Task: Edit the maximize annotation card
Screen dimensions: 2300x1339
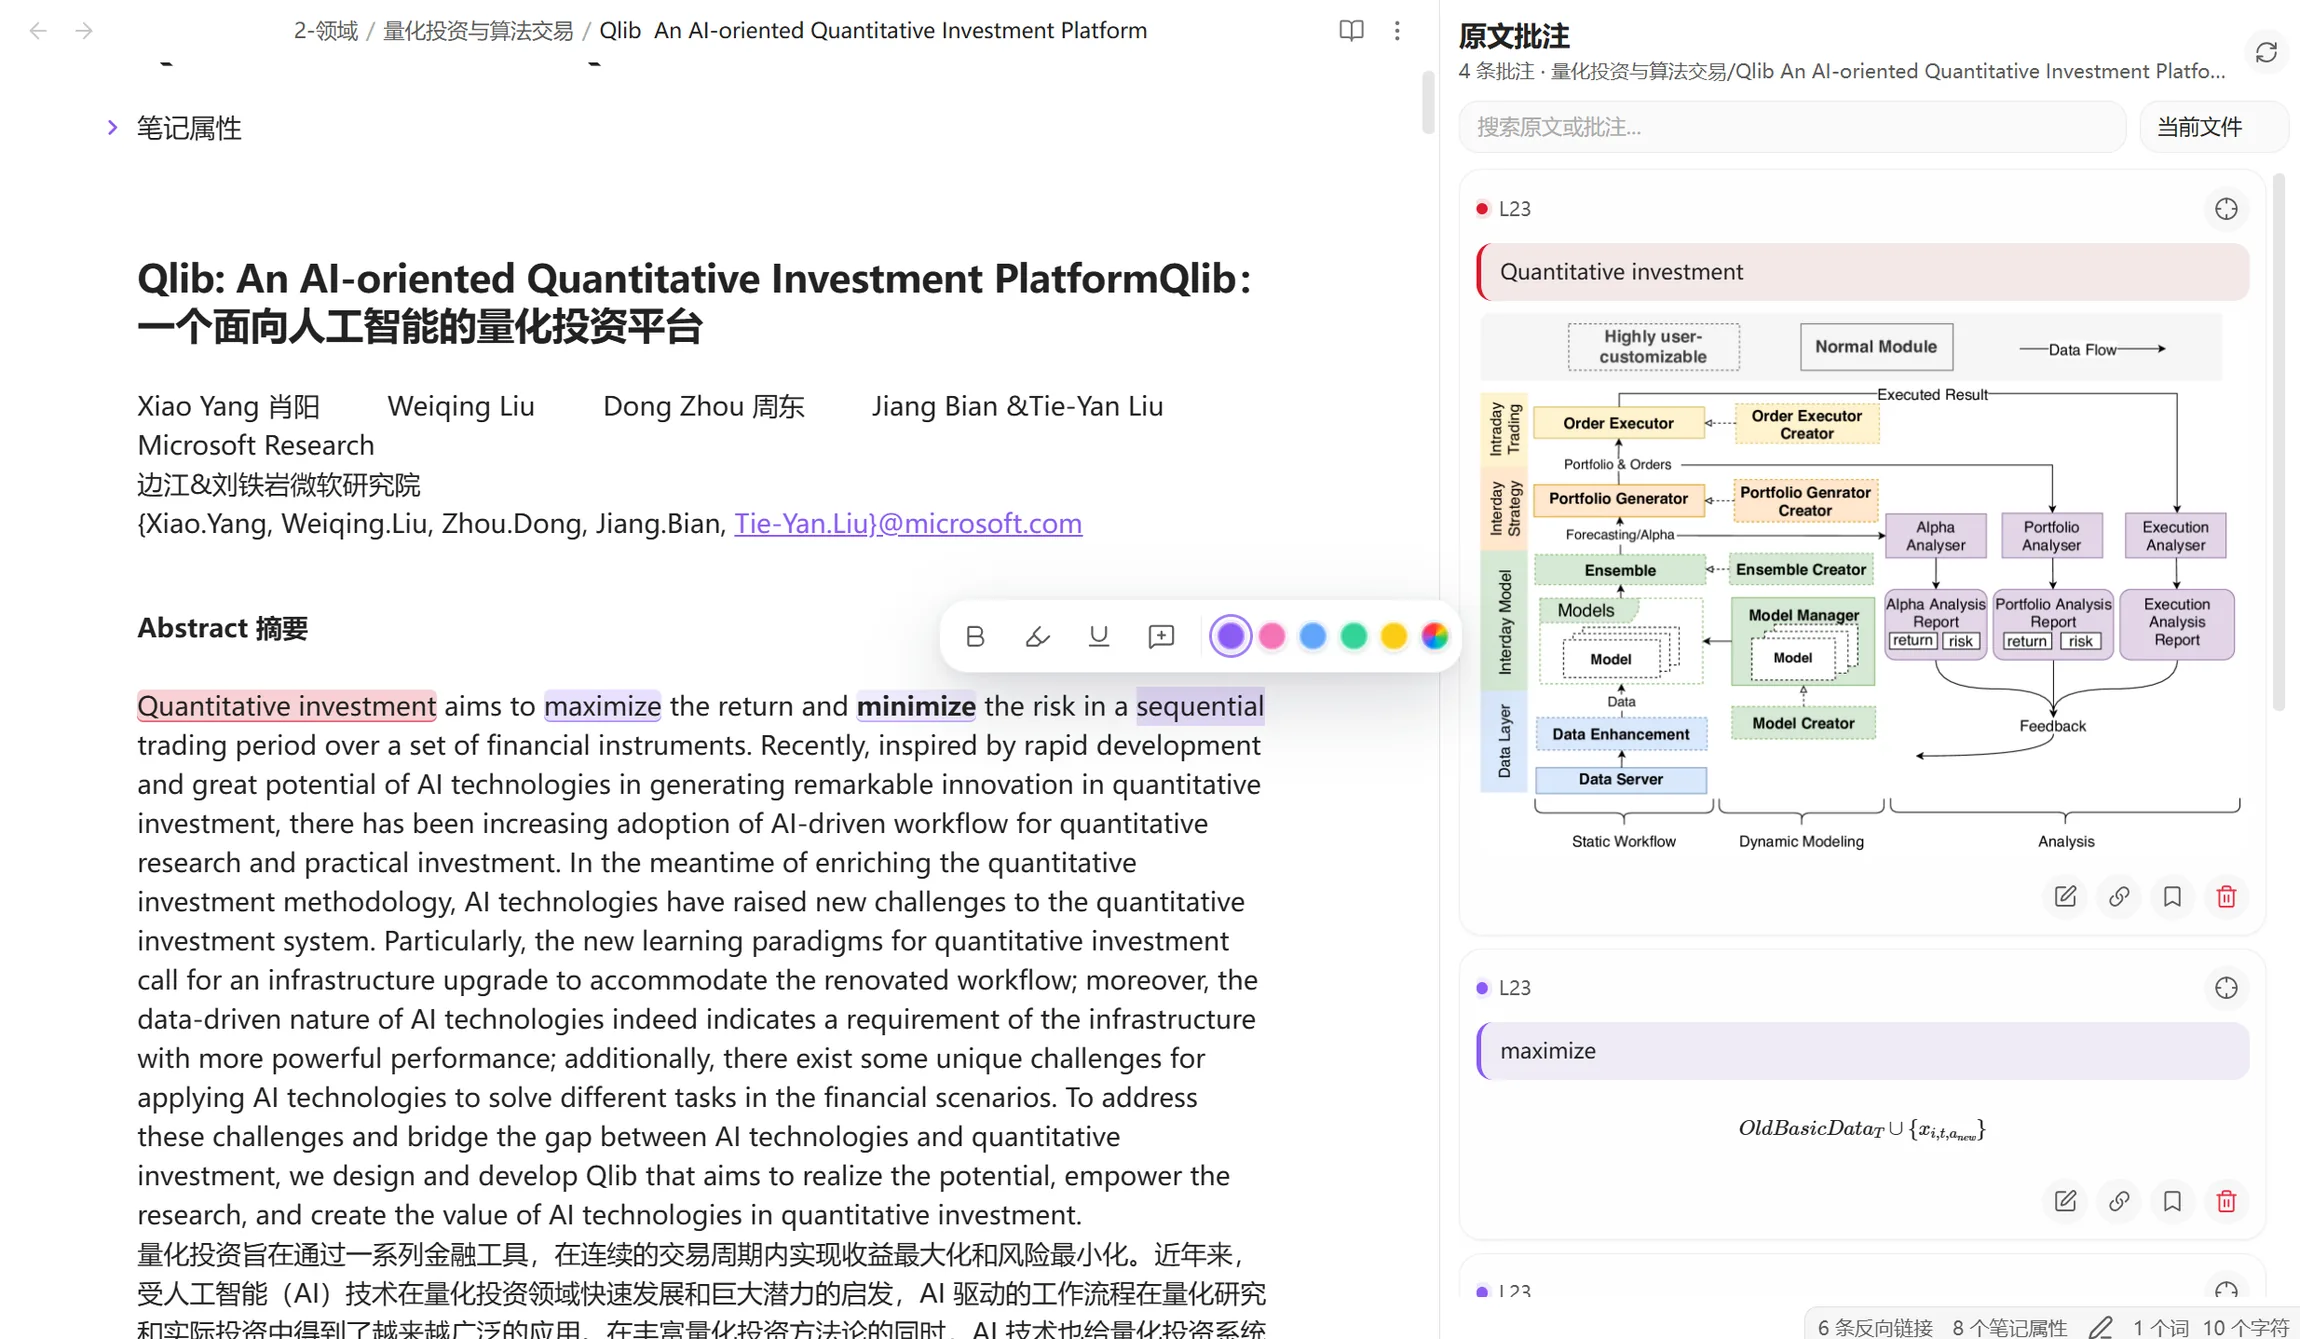Action: pyautogui.click(x=2065, y=1201)
